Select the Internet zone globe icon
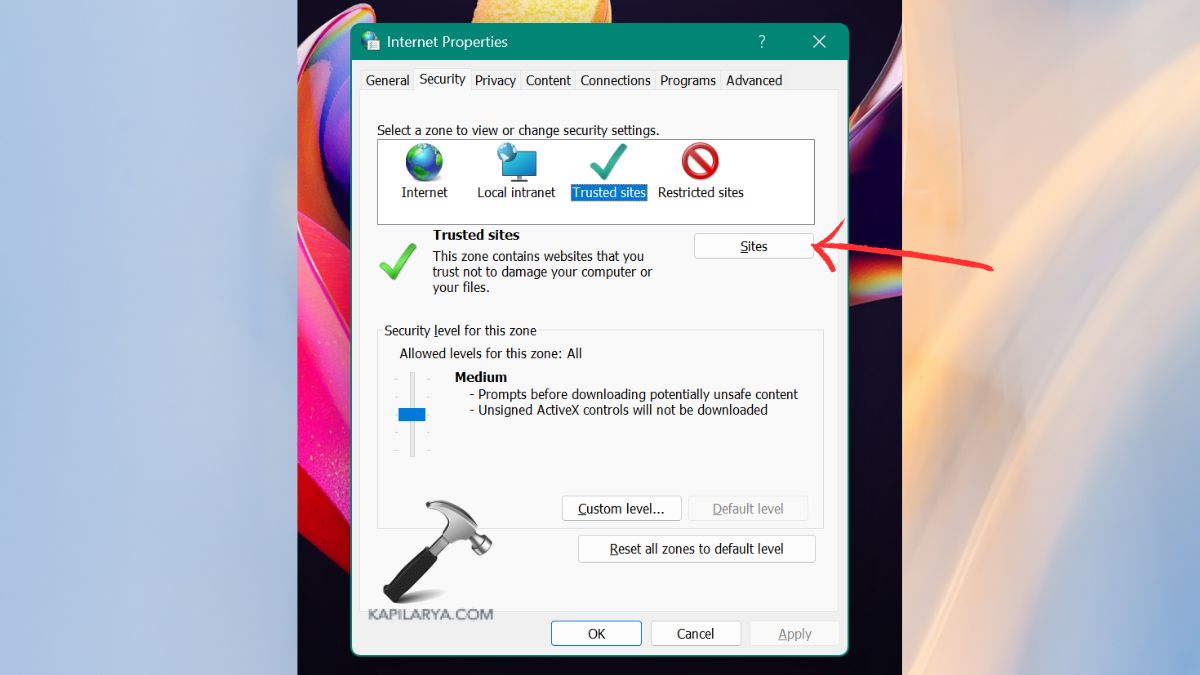The image size is (1200, 675). [424, 162]
